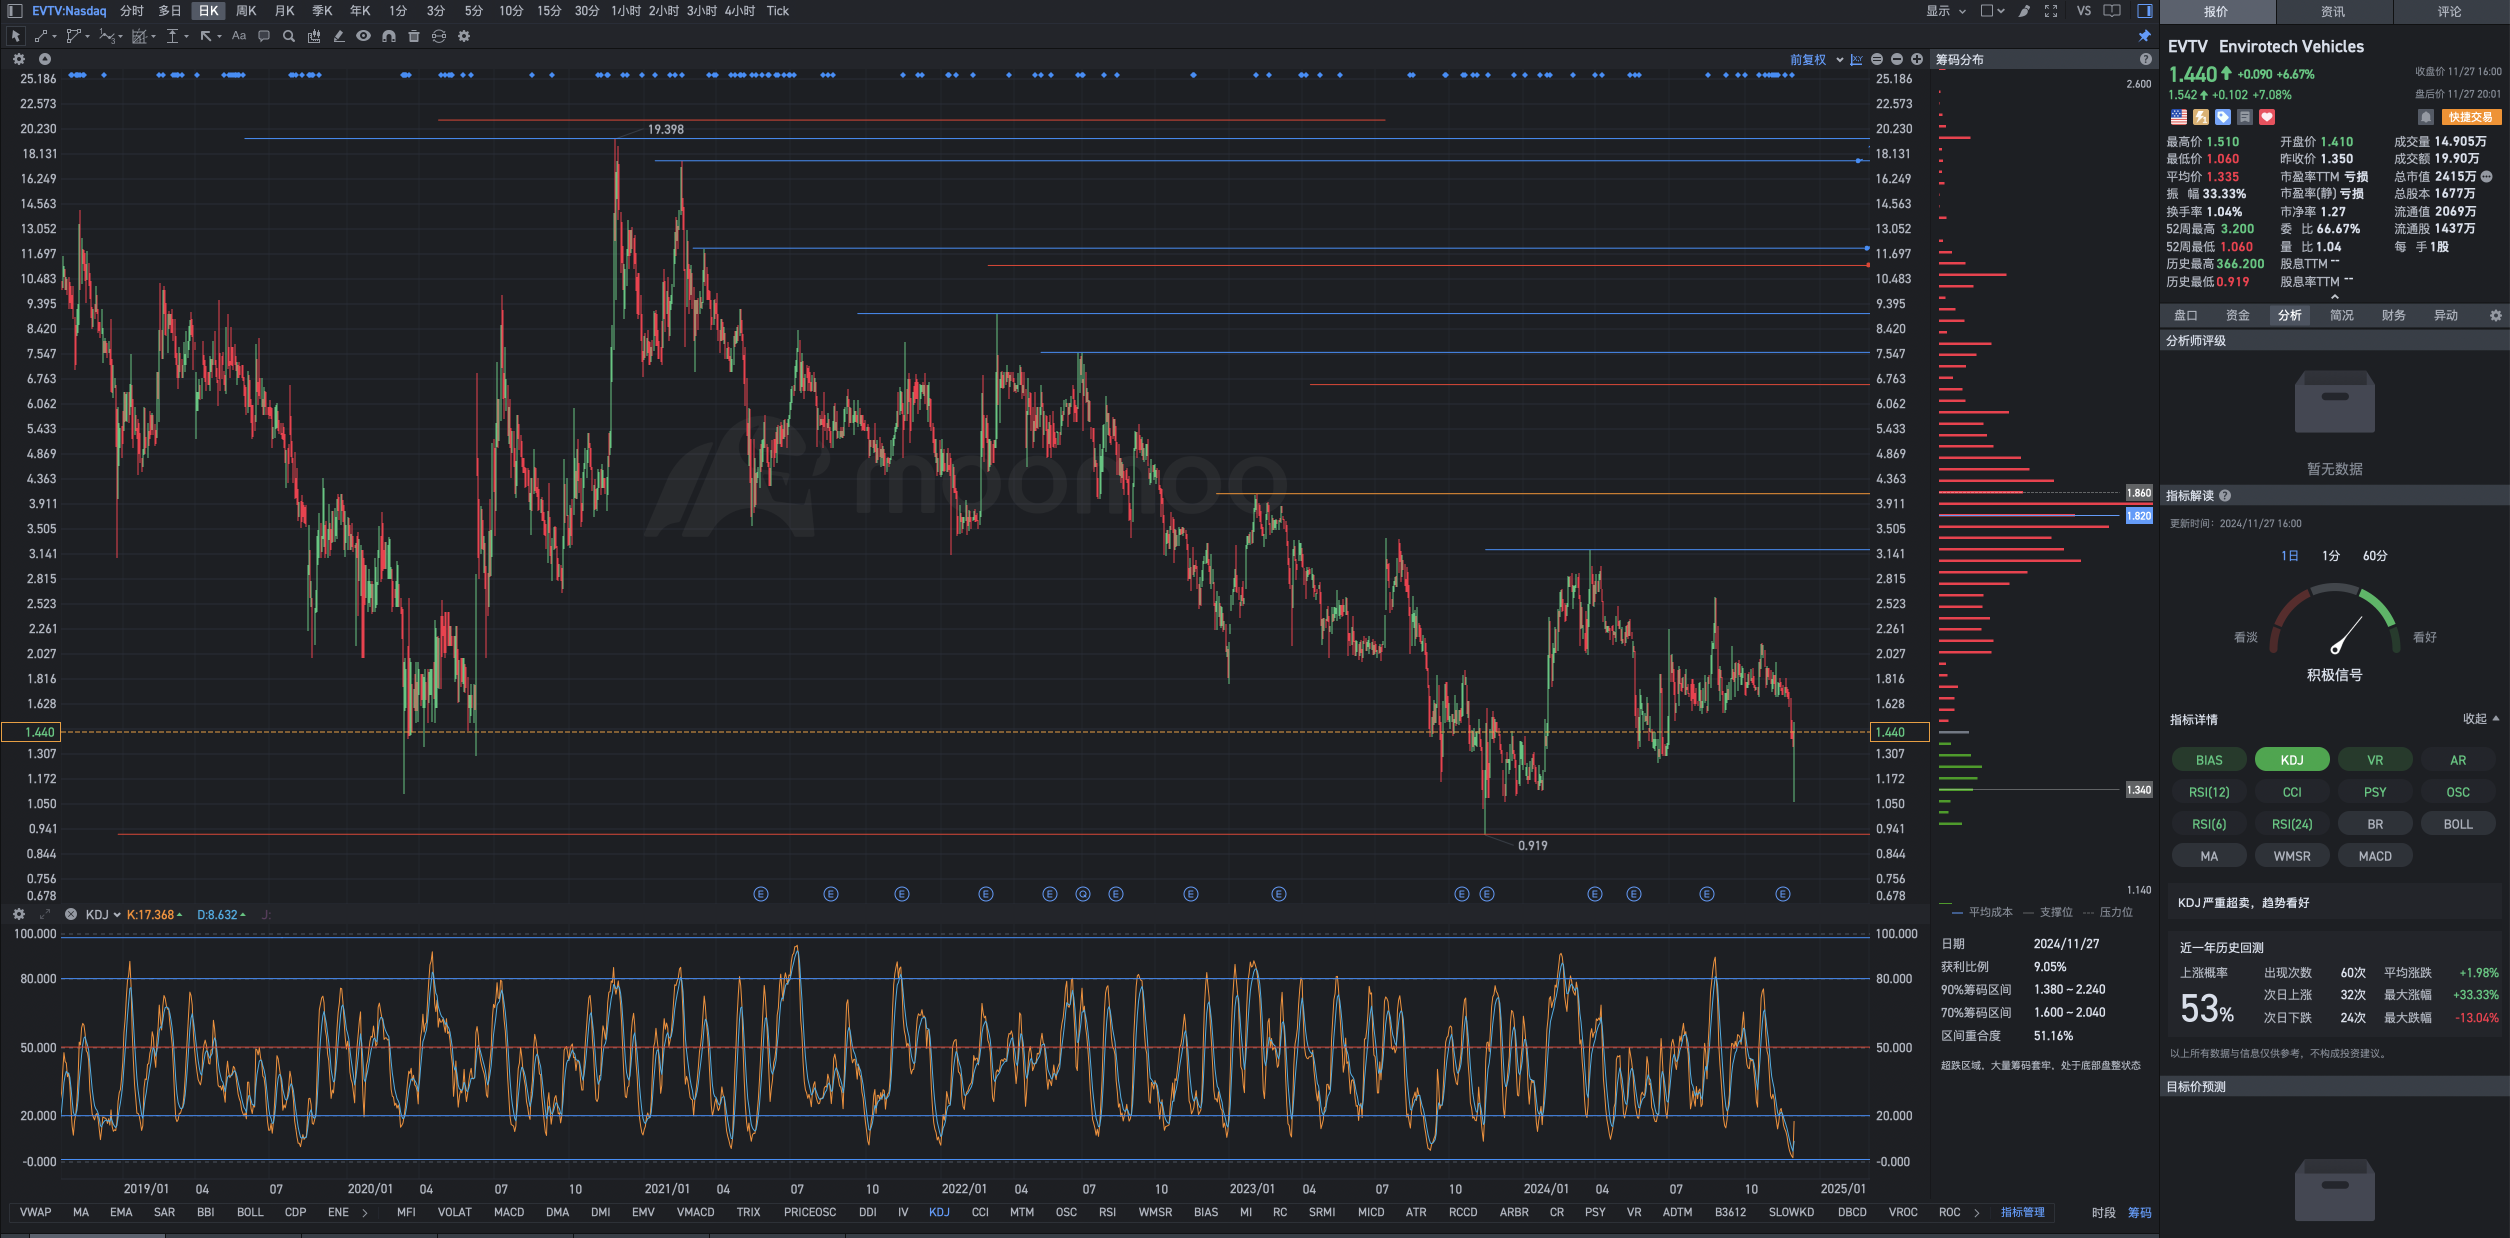The image size is (2510, 1238).
Task: Click the VS compare button
Action: tap(2084, 11)
